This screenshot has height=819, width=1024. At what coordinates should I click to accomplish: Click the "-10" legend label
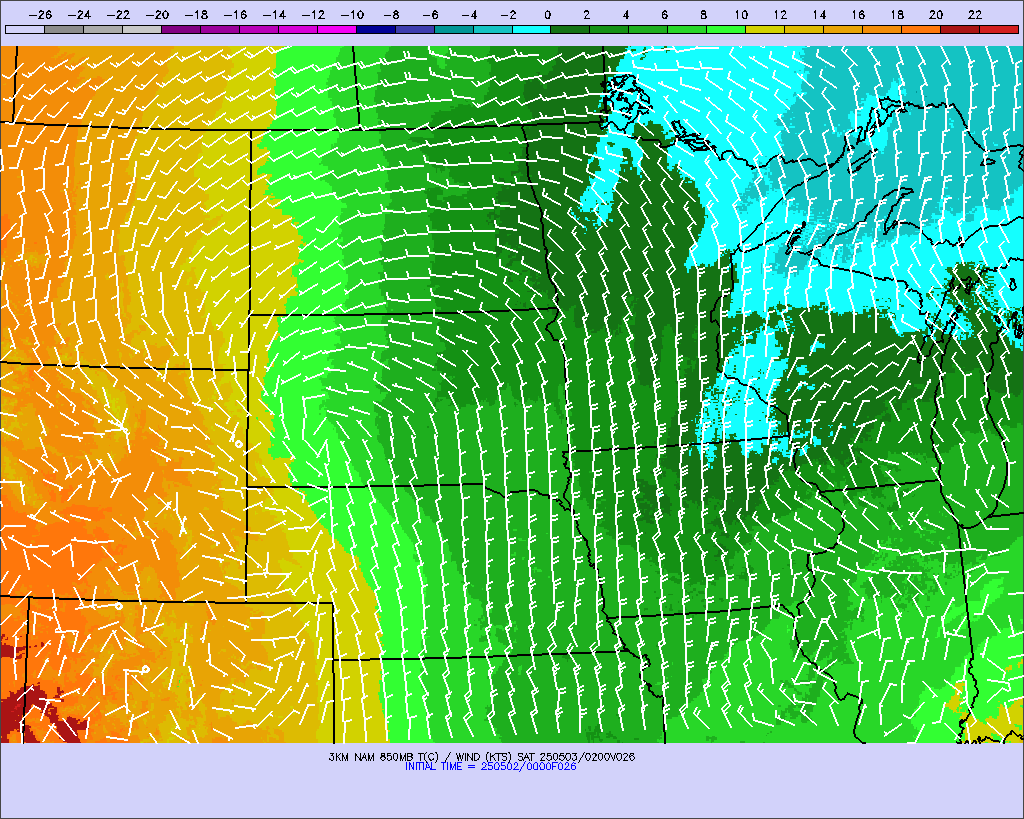tap(351, 14)
